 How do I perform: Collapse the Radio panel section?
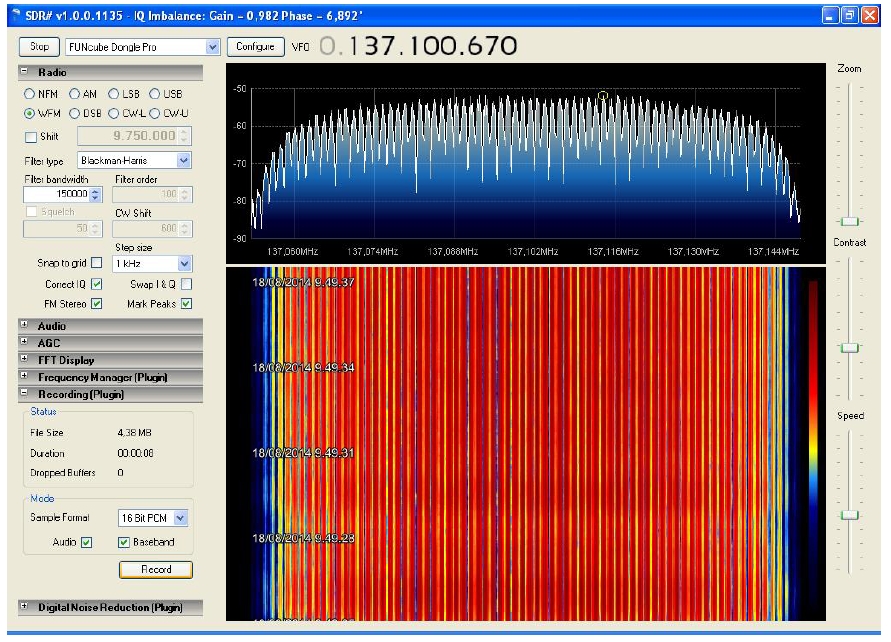click(x=24, y=72)
